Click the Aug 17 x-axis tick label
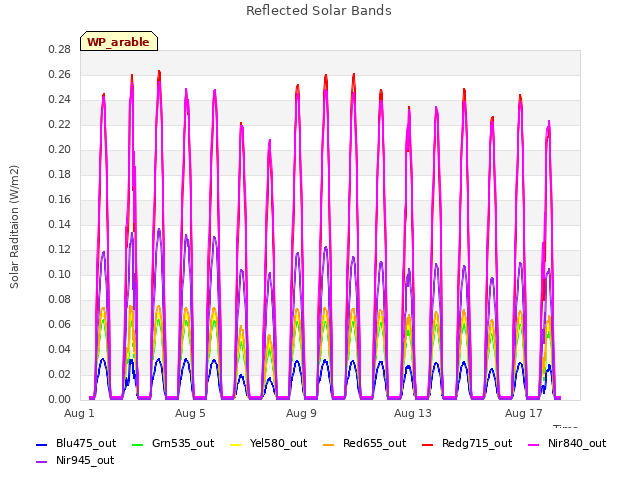The width and height of the screenshot is (640, 480). (x=524, y=413)
